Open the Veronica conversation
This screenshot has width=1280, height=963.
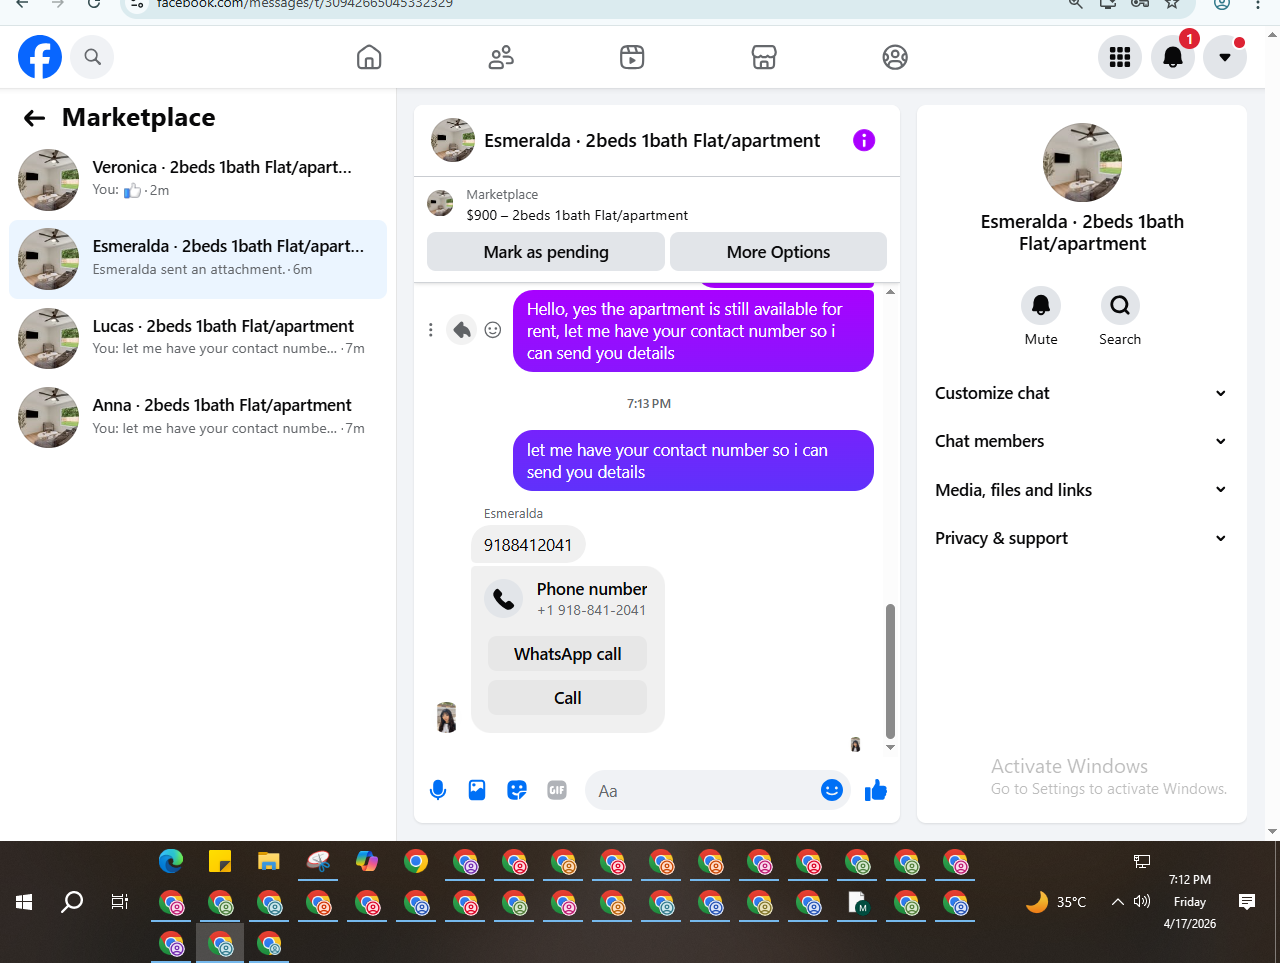click(198, 179)
